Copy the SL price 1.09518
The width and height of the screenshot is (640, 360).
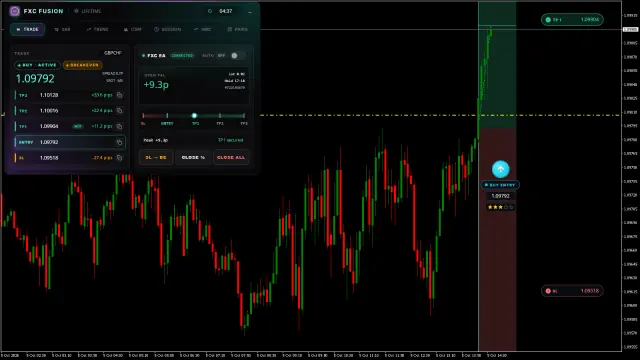click(119, 158)
